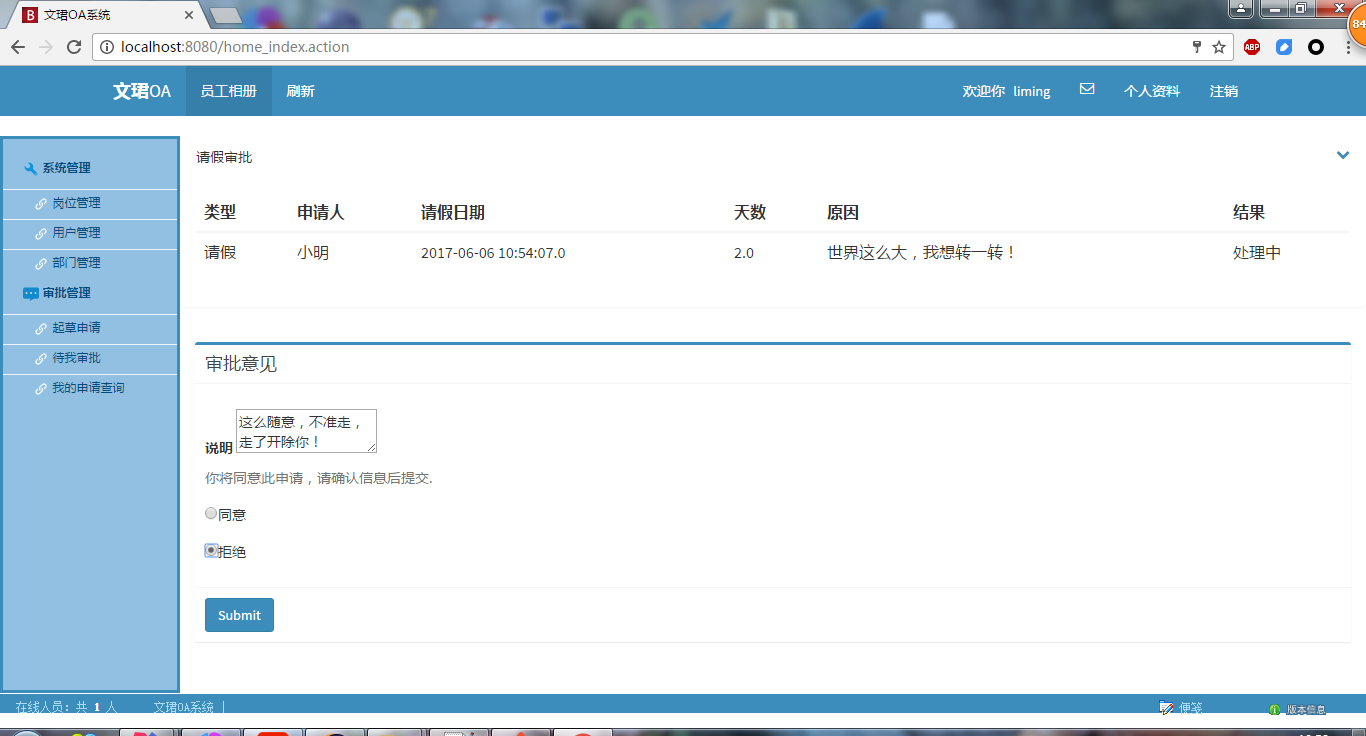Select the 拒绝 radio button

[x=211, y=550]
